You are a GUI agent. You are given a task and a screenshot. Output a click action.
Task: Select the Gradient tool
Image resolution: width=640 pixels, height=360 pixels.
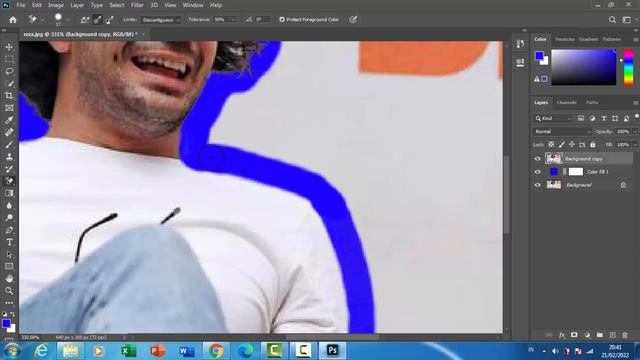pyautogui.click(x=9, y=193)
